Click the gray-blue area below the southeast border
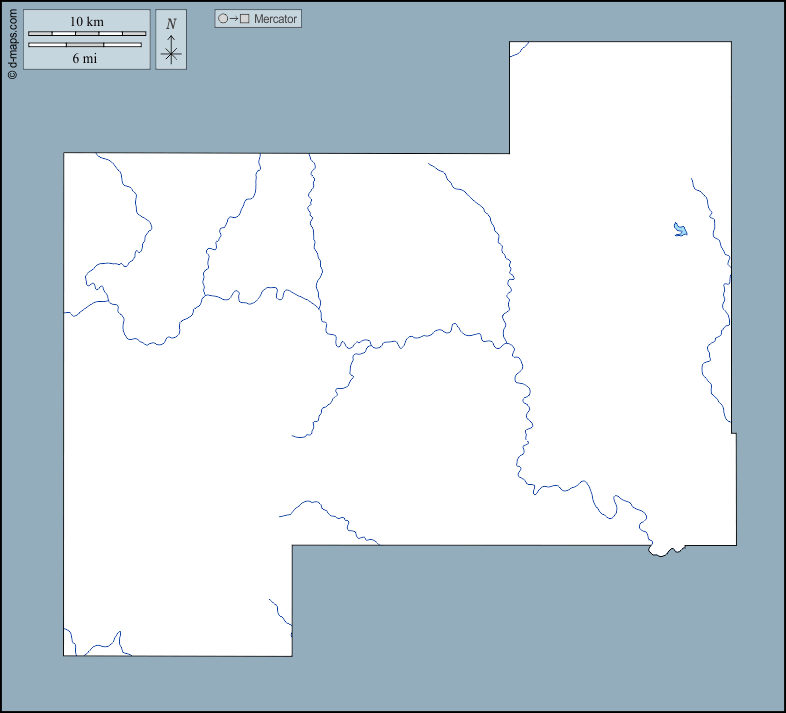 (520, 620)
